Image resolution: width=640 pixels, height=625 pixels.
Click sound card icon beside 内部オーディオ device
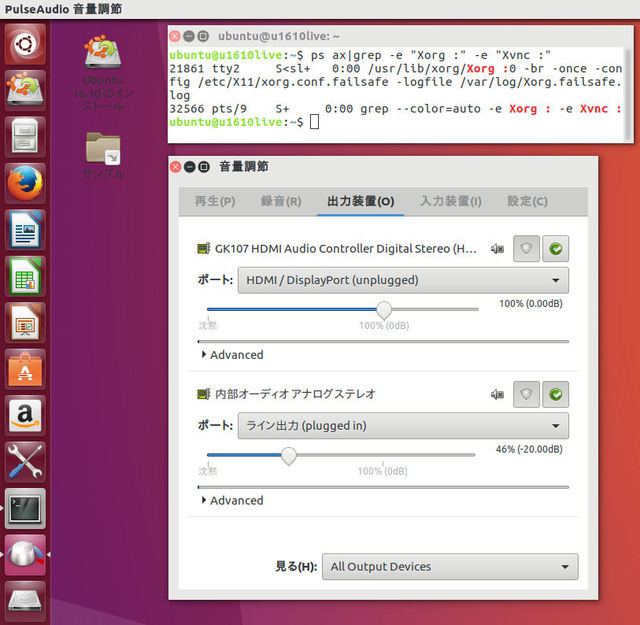(x=204, y=394)
